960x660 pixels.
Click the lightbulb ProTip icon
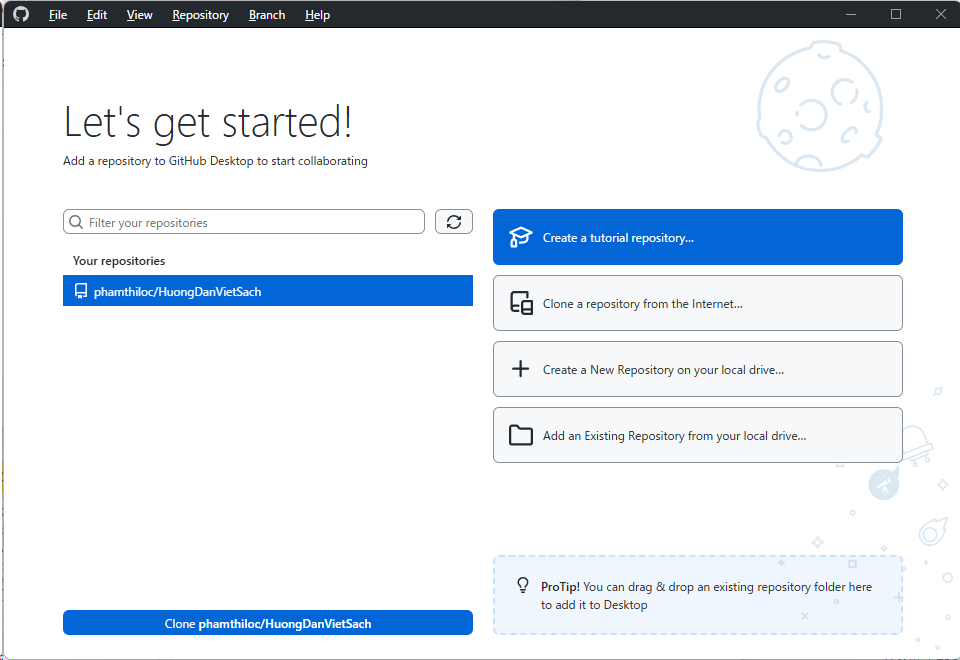[x=523, y=585]
